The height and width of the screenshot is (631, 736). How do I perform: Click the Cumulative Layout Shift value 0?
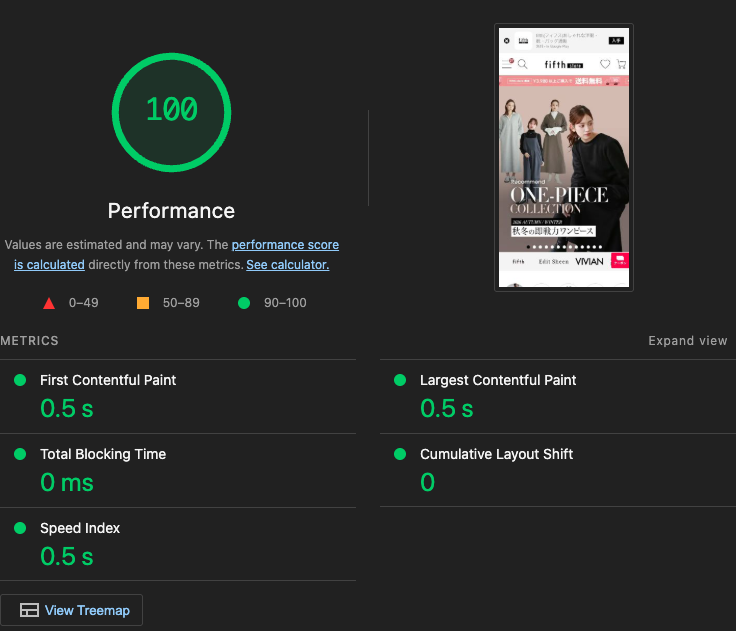427,483
